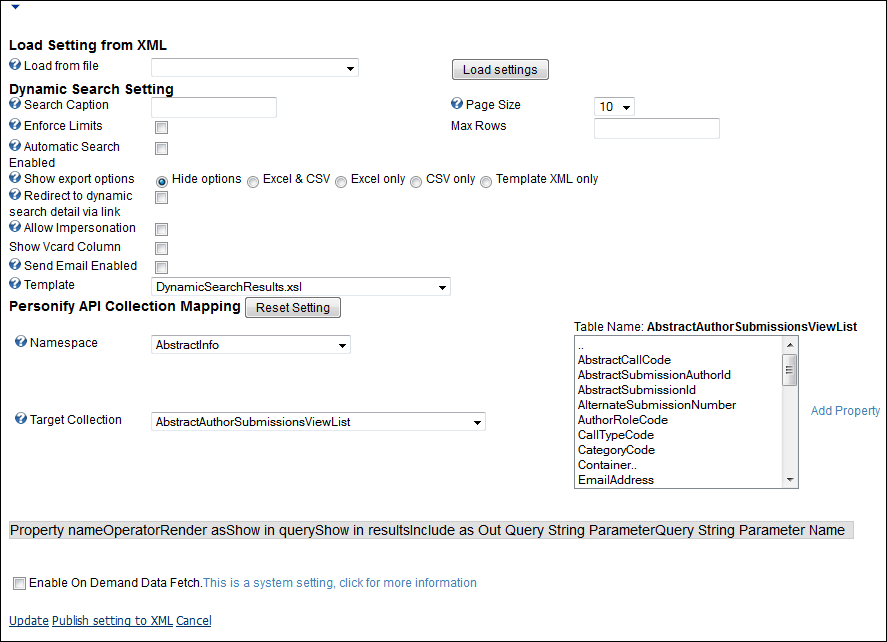887x642 pixels.
Task: Click help icon beside Search Caption
Action: [x=15, y=104]
